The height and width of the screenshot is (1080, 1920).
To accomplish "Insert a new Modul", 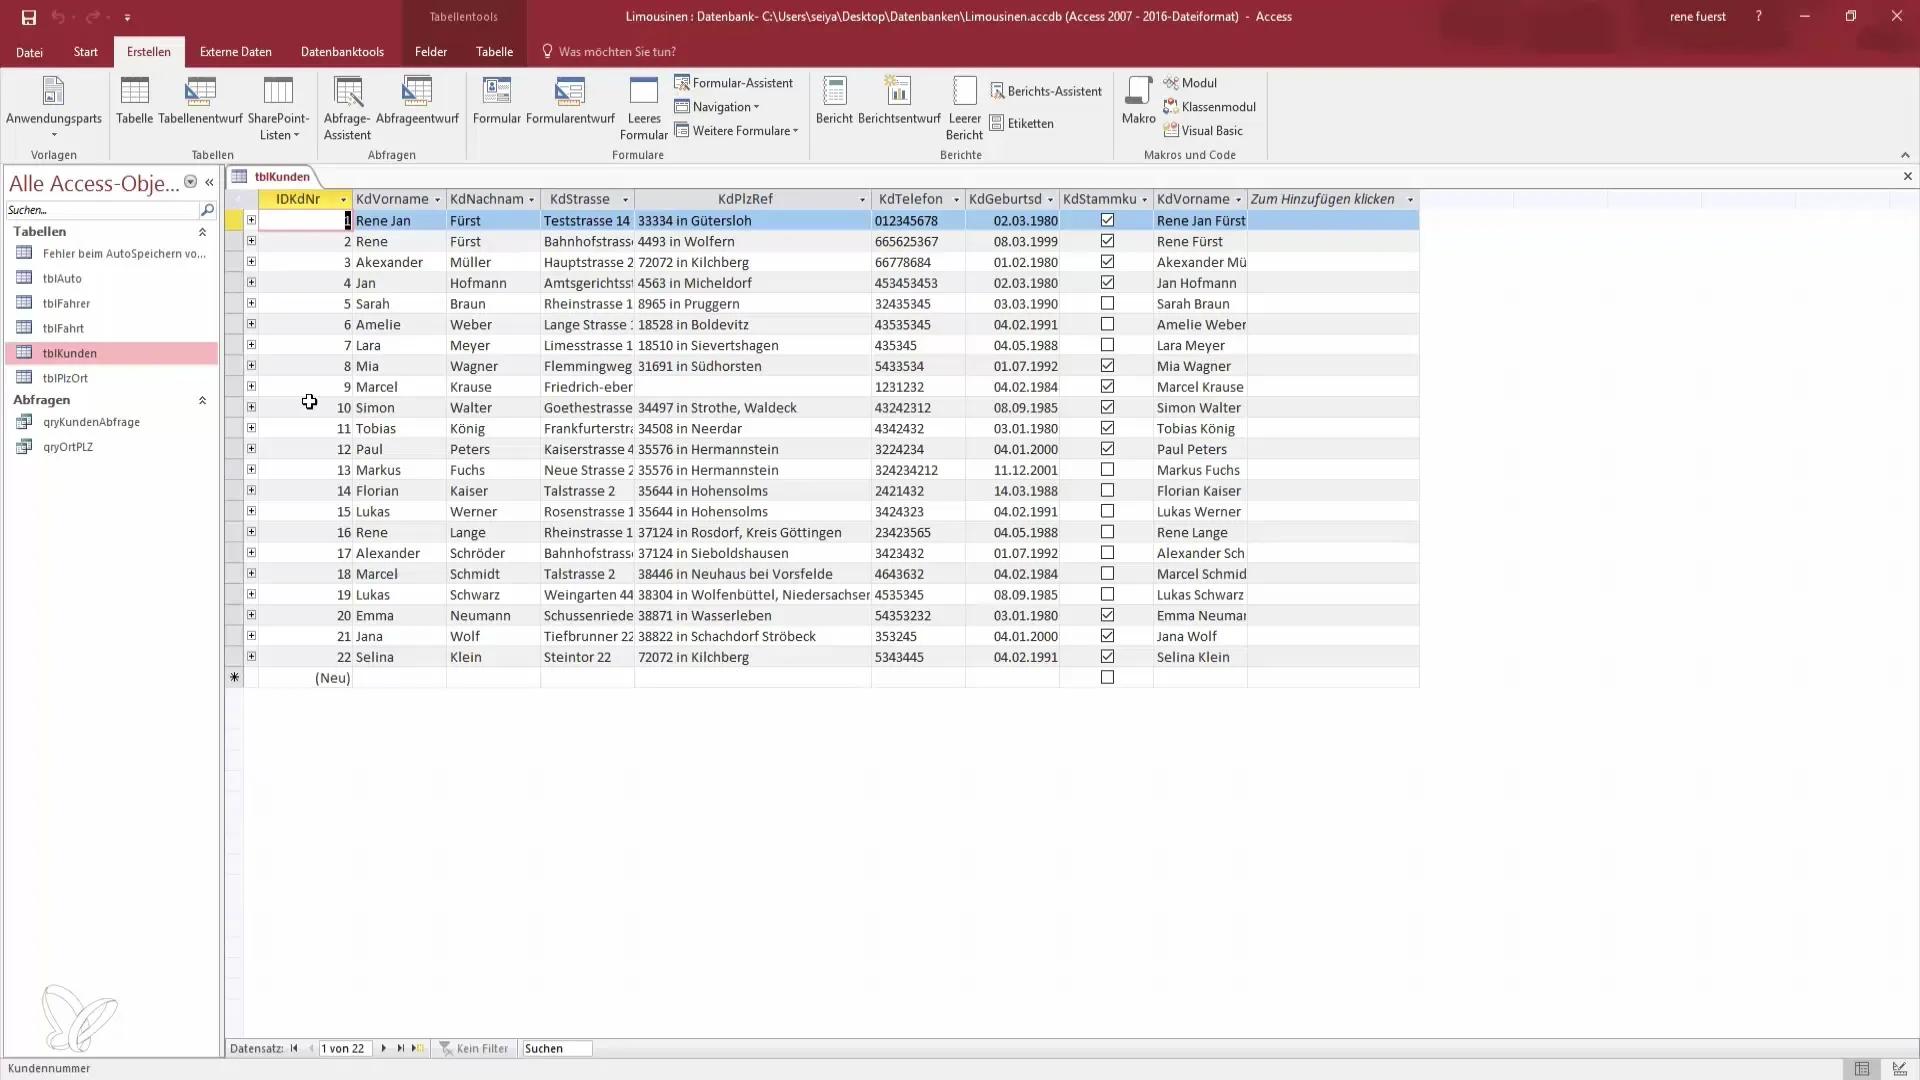I will tap(1190, 83).
